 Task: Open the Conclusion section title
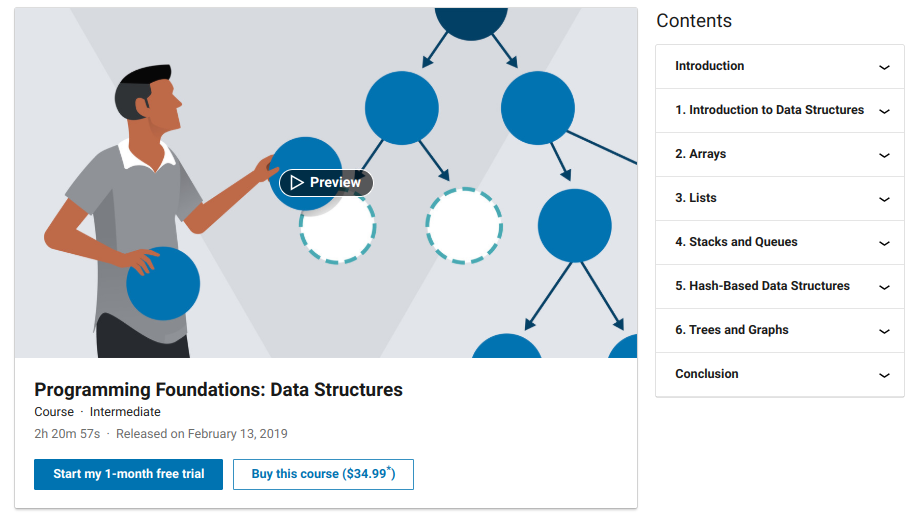point(707,374)
